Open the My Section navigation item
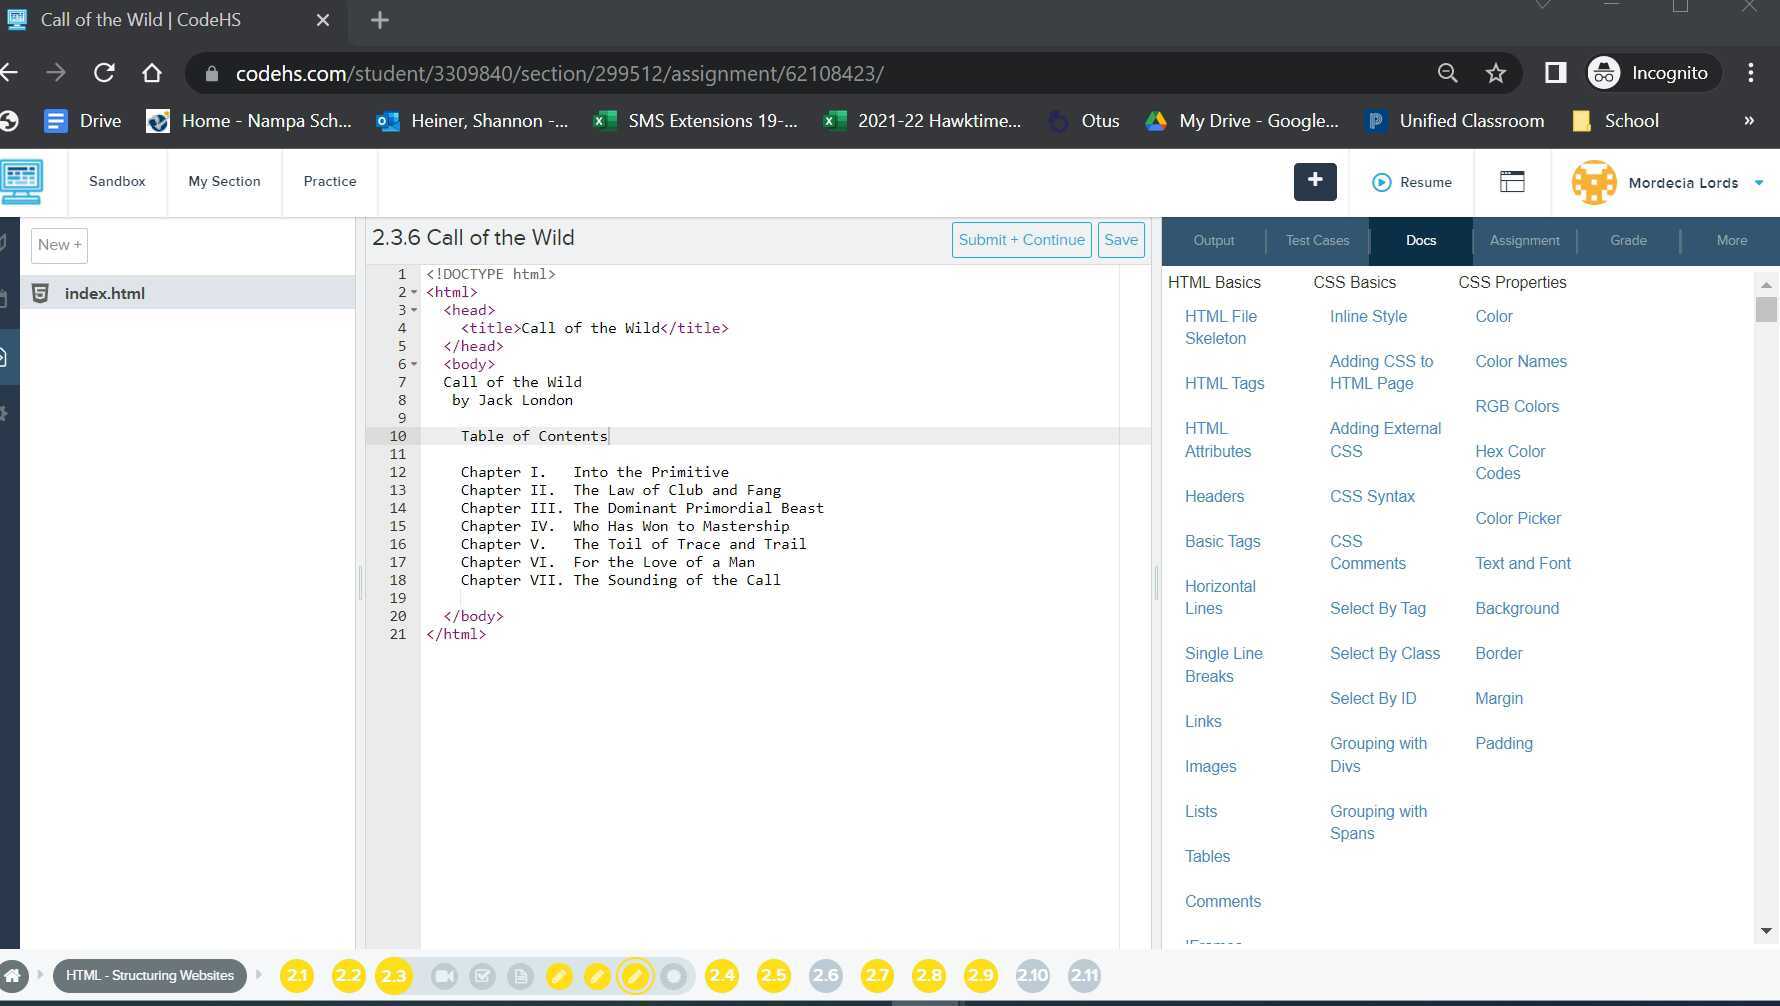 click(224, 181)
